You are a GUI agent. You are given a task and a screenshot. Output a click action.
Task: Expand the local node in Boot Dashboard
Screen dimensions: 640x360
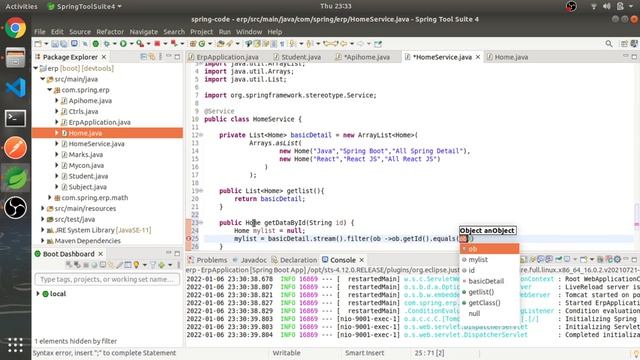[x=38, y=294]
